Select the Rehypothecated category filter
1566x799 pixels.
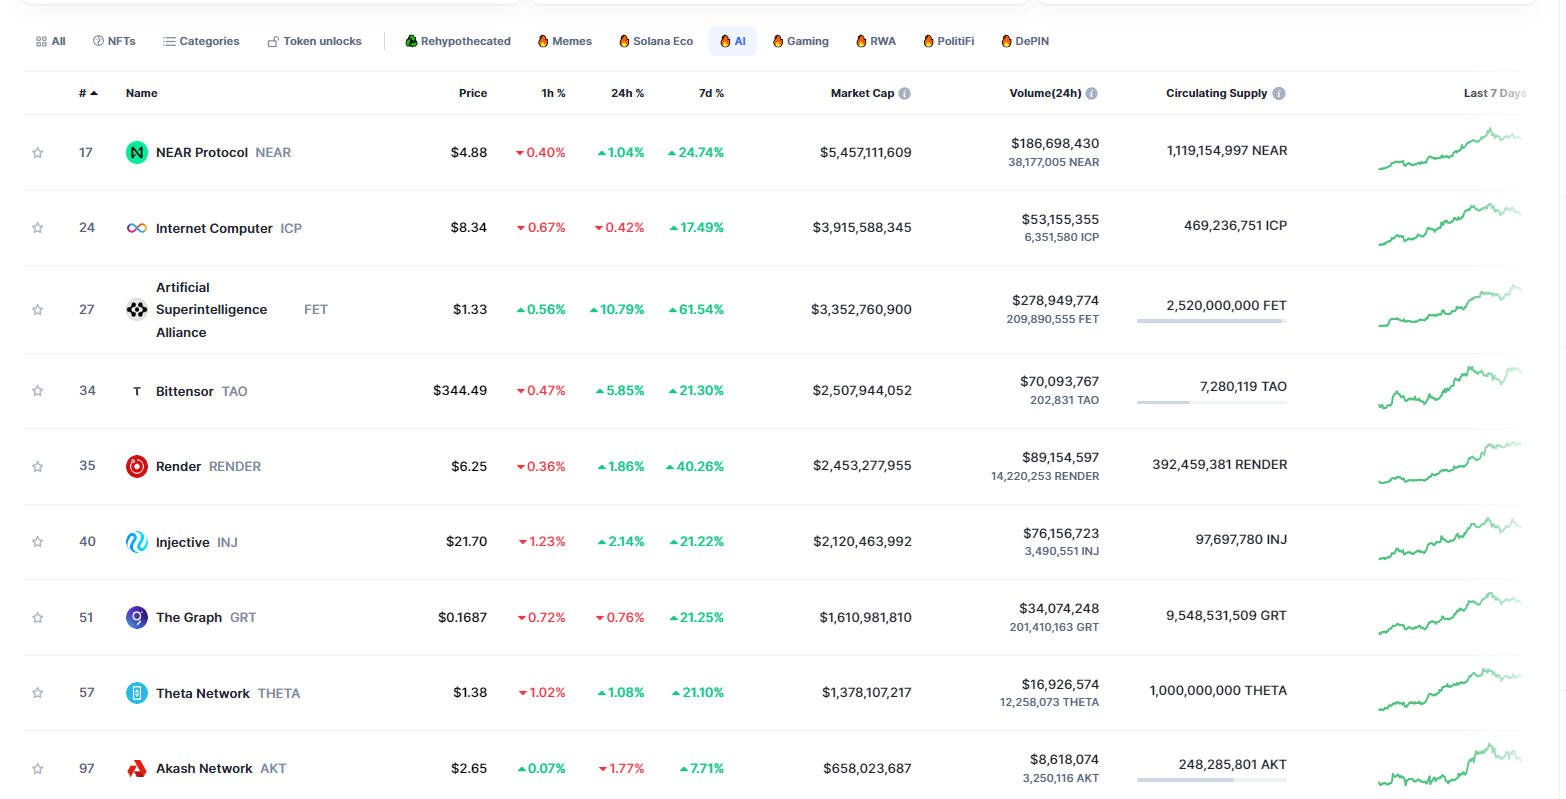(x=458, y=41)
